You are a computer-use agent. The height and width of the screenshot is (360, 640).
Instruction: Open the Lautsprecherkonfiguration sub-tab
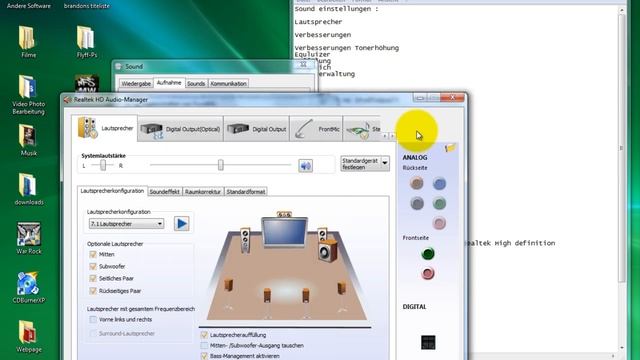[x=112, y=191]
